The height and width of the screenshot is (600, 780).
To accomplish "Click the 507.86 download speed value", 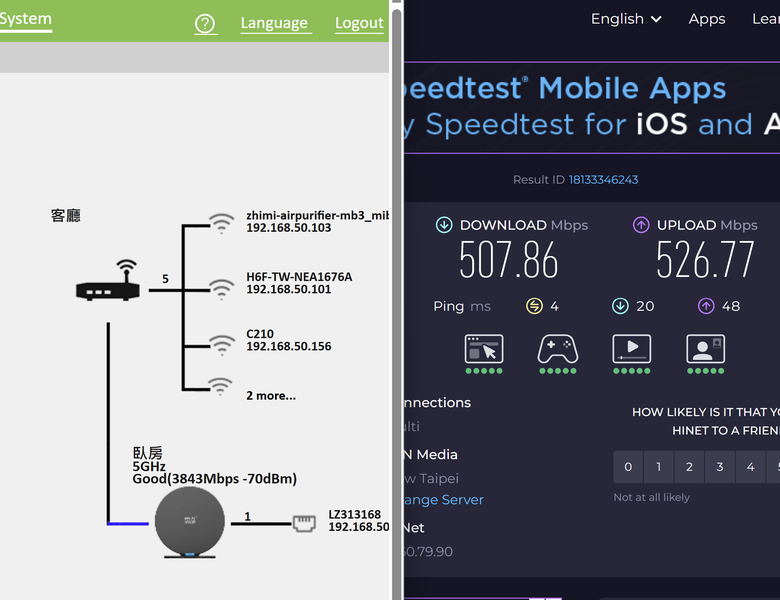I will coord(508,260).
